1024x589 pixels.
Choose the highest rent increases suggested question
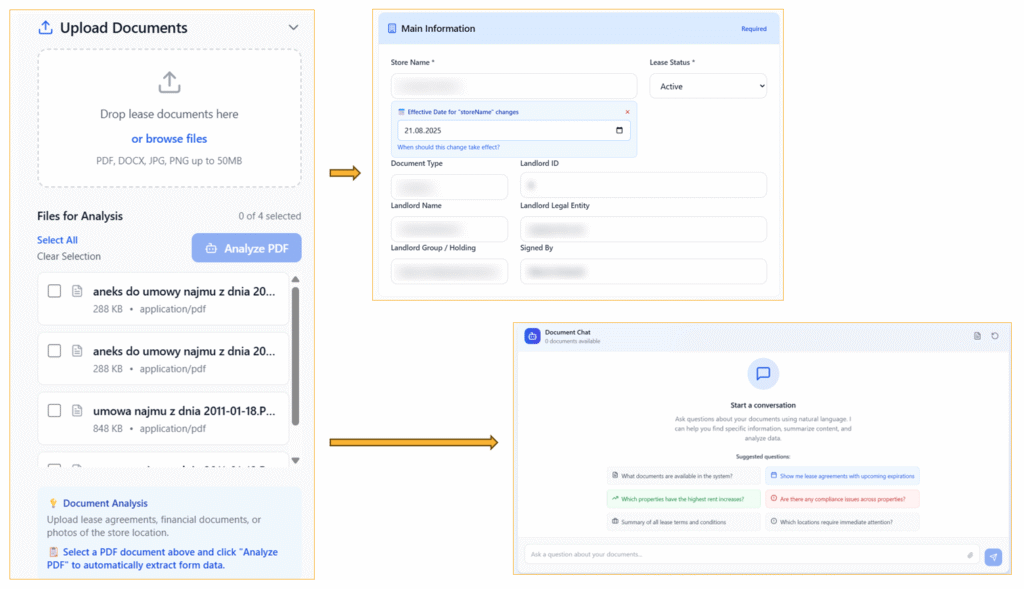coord(683,498)
